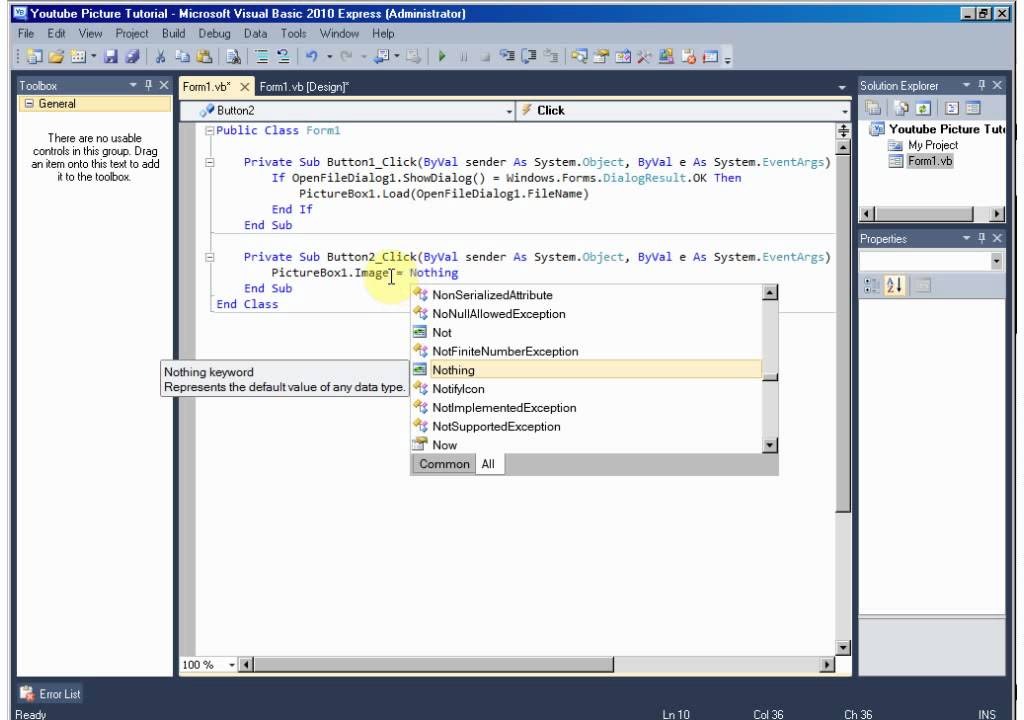Click the Copy icon in toolbar
Screen dimensions: 1024x720
[182, 57]
